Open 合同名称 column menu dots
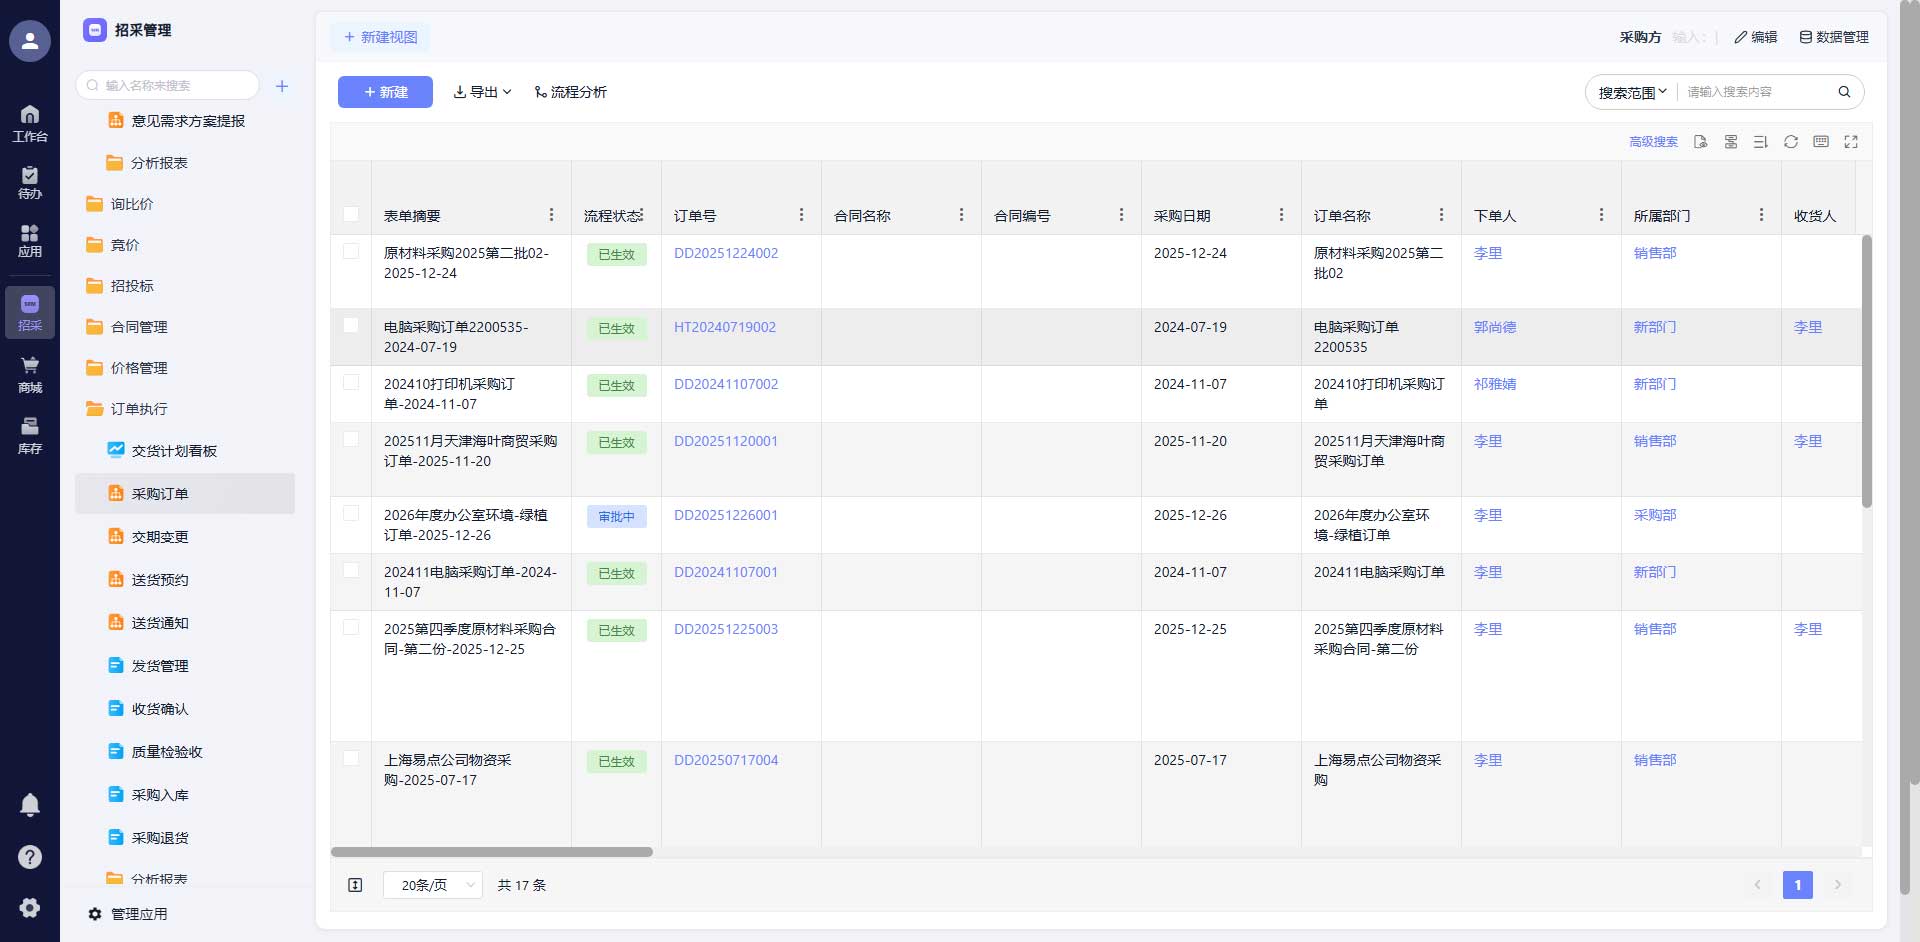 click(x=961, y=215)
